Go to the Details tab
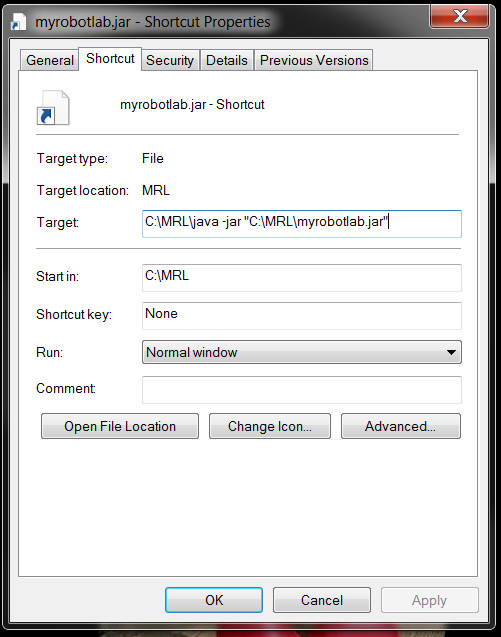The height and width of the screenshot is (637, 501). [x=227, y=60]
